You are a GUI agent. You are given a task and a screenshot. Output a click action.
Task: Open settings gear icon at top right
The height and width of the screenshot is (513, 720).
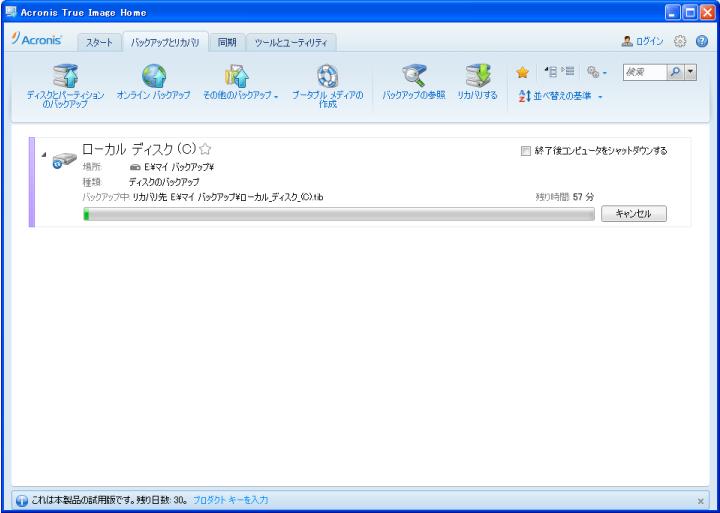[680, 41]
